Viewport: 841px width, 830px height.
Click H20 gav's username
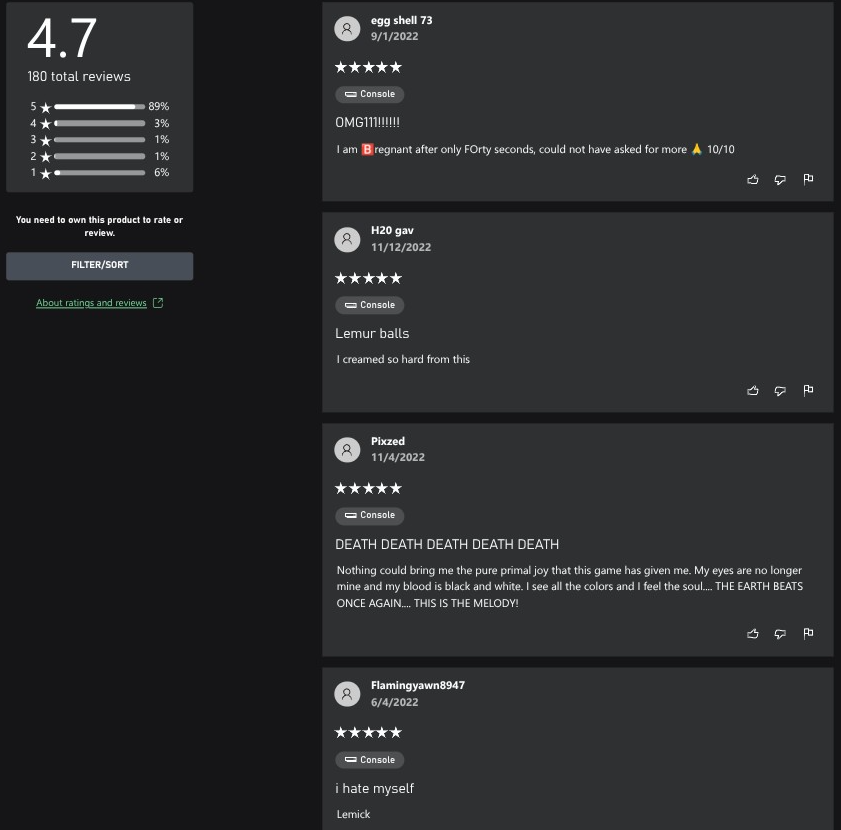(392, 230)
